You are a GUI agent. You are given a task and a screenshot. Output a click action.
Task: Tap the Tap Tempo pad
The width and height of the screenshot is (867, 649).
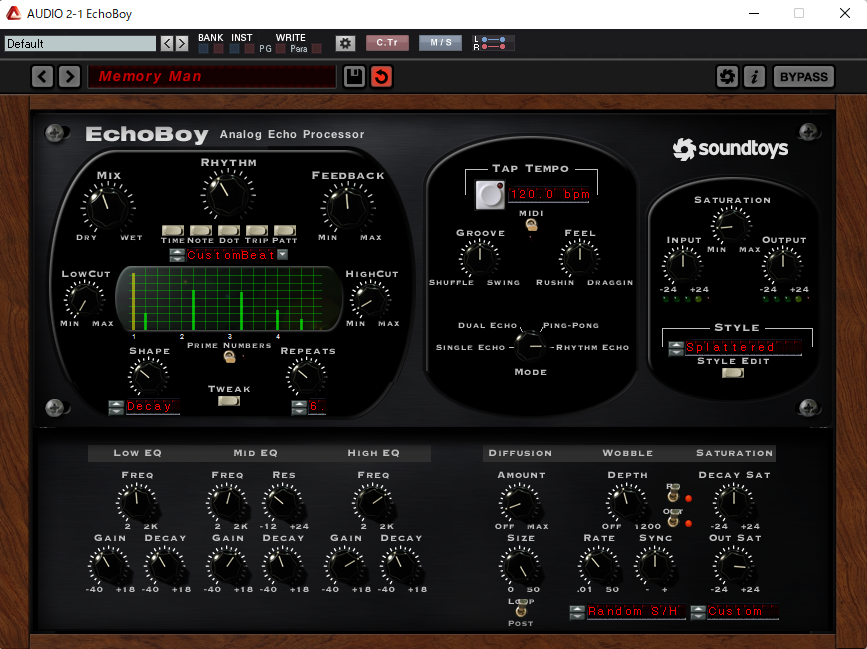tap(490, 195)
